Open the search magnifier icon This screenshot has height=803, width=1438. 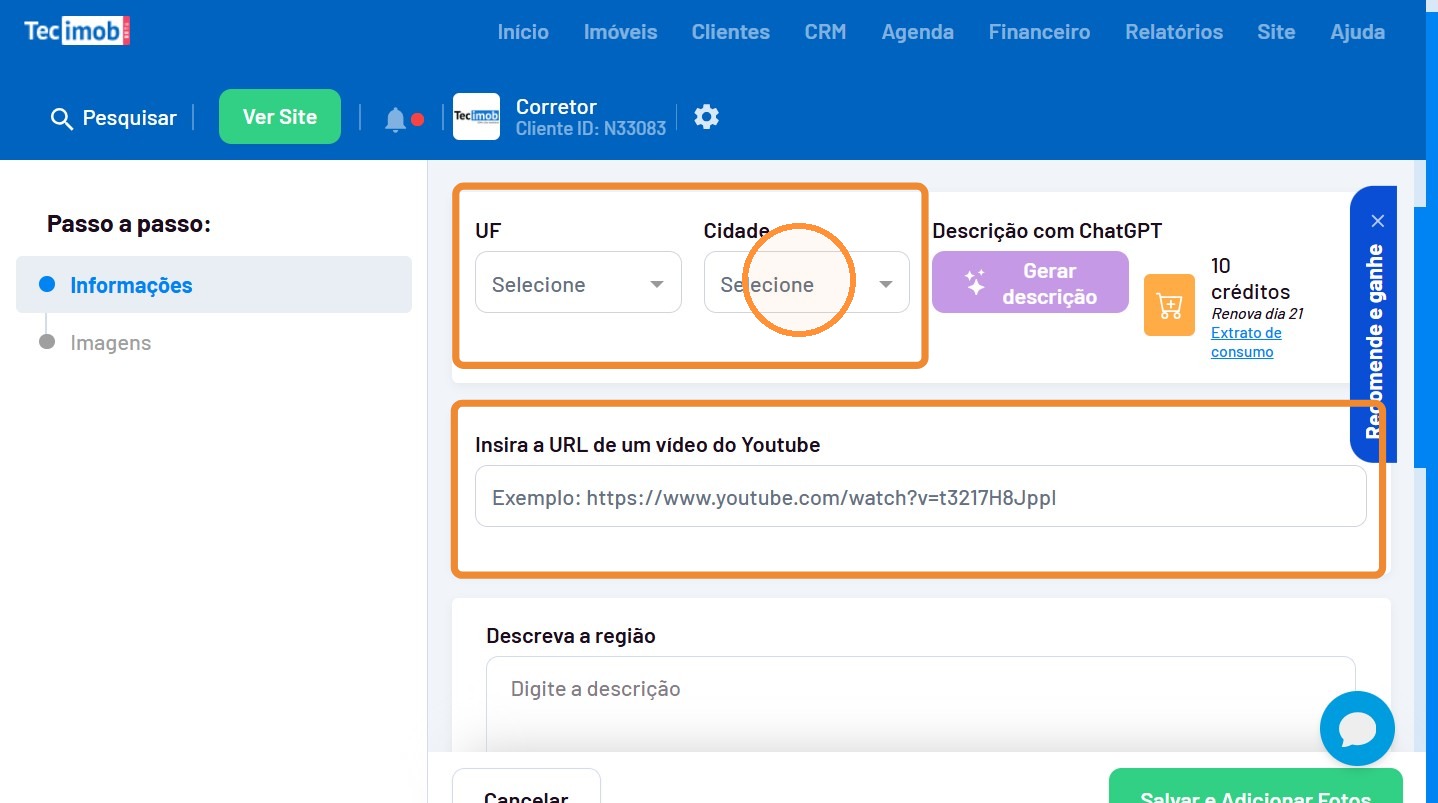click(x=62, y=119)
